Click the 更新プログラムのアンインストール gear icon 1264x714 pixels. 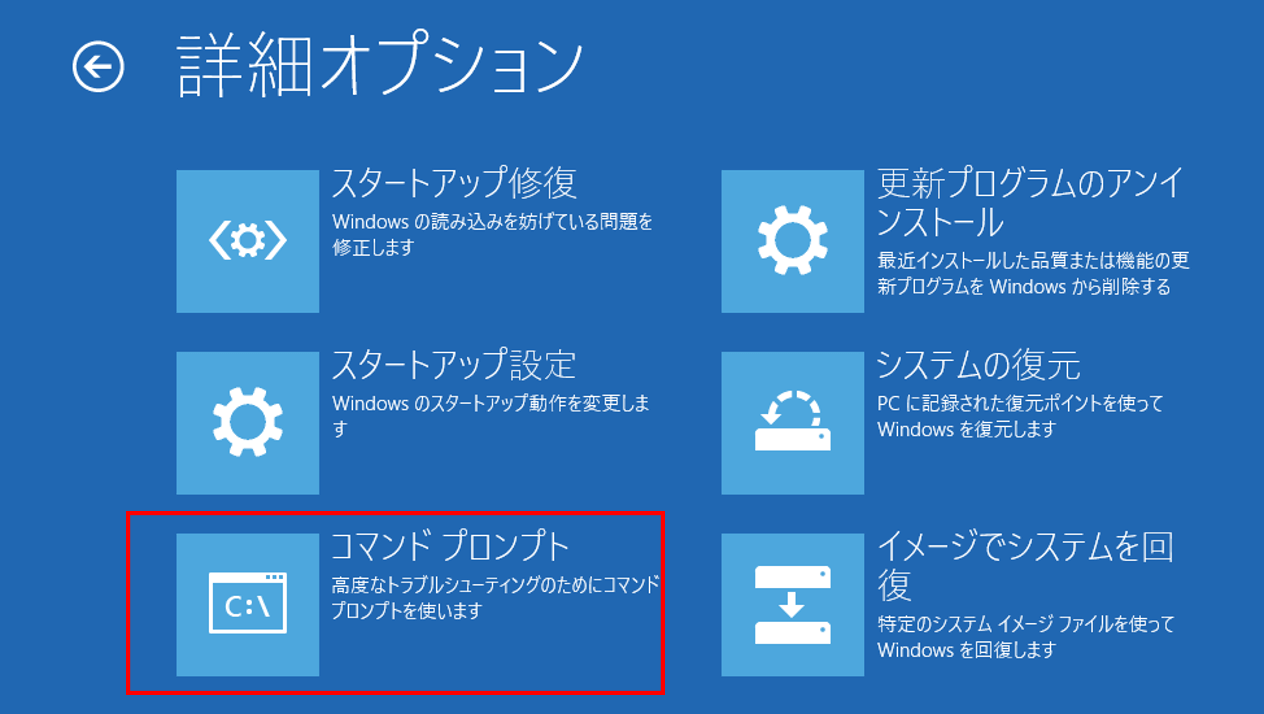(x=791, y=240)
